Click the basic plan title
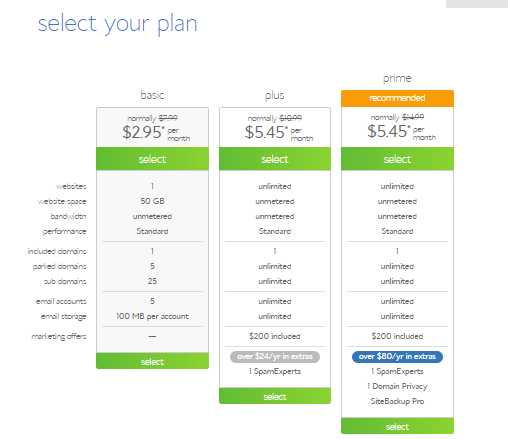This screenshot has height=439, width=508. click(152, 95)
